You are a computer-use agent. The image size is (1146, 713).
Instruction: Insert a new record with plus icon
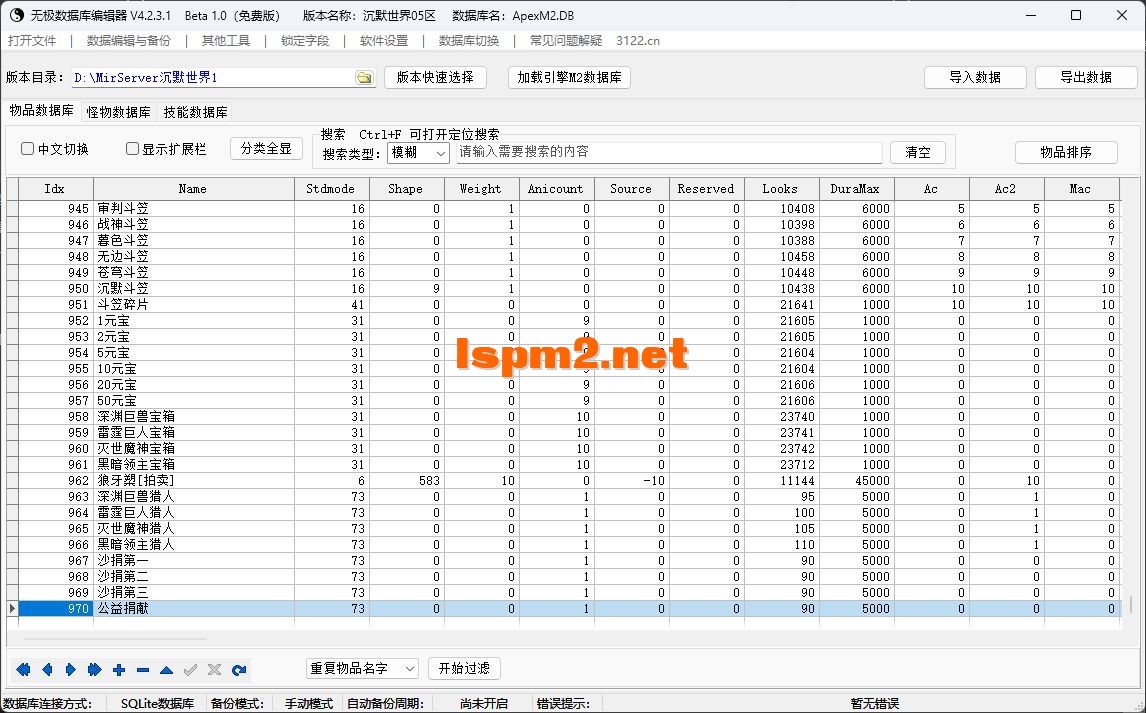click(118, 669)
